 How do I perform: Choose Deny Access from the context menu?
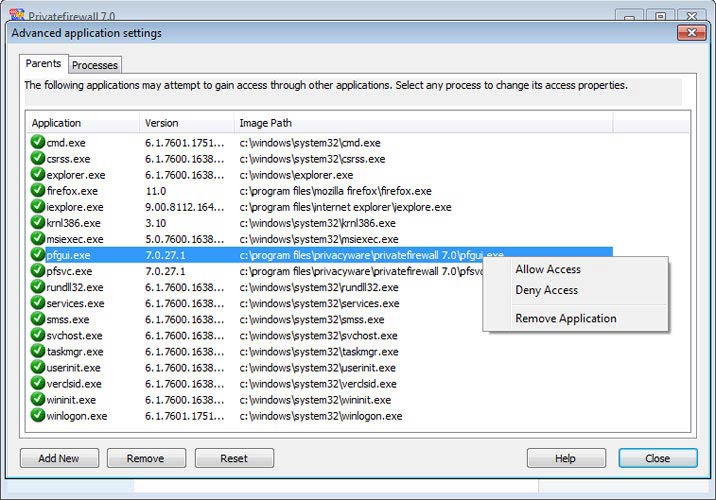click(x=547, y=290)
